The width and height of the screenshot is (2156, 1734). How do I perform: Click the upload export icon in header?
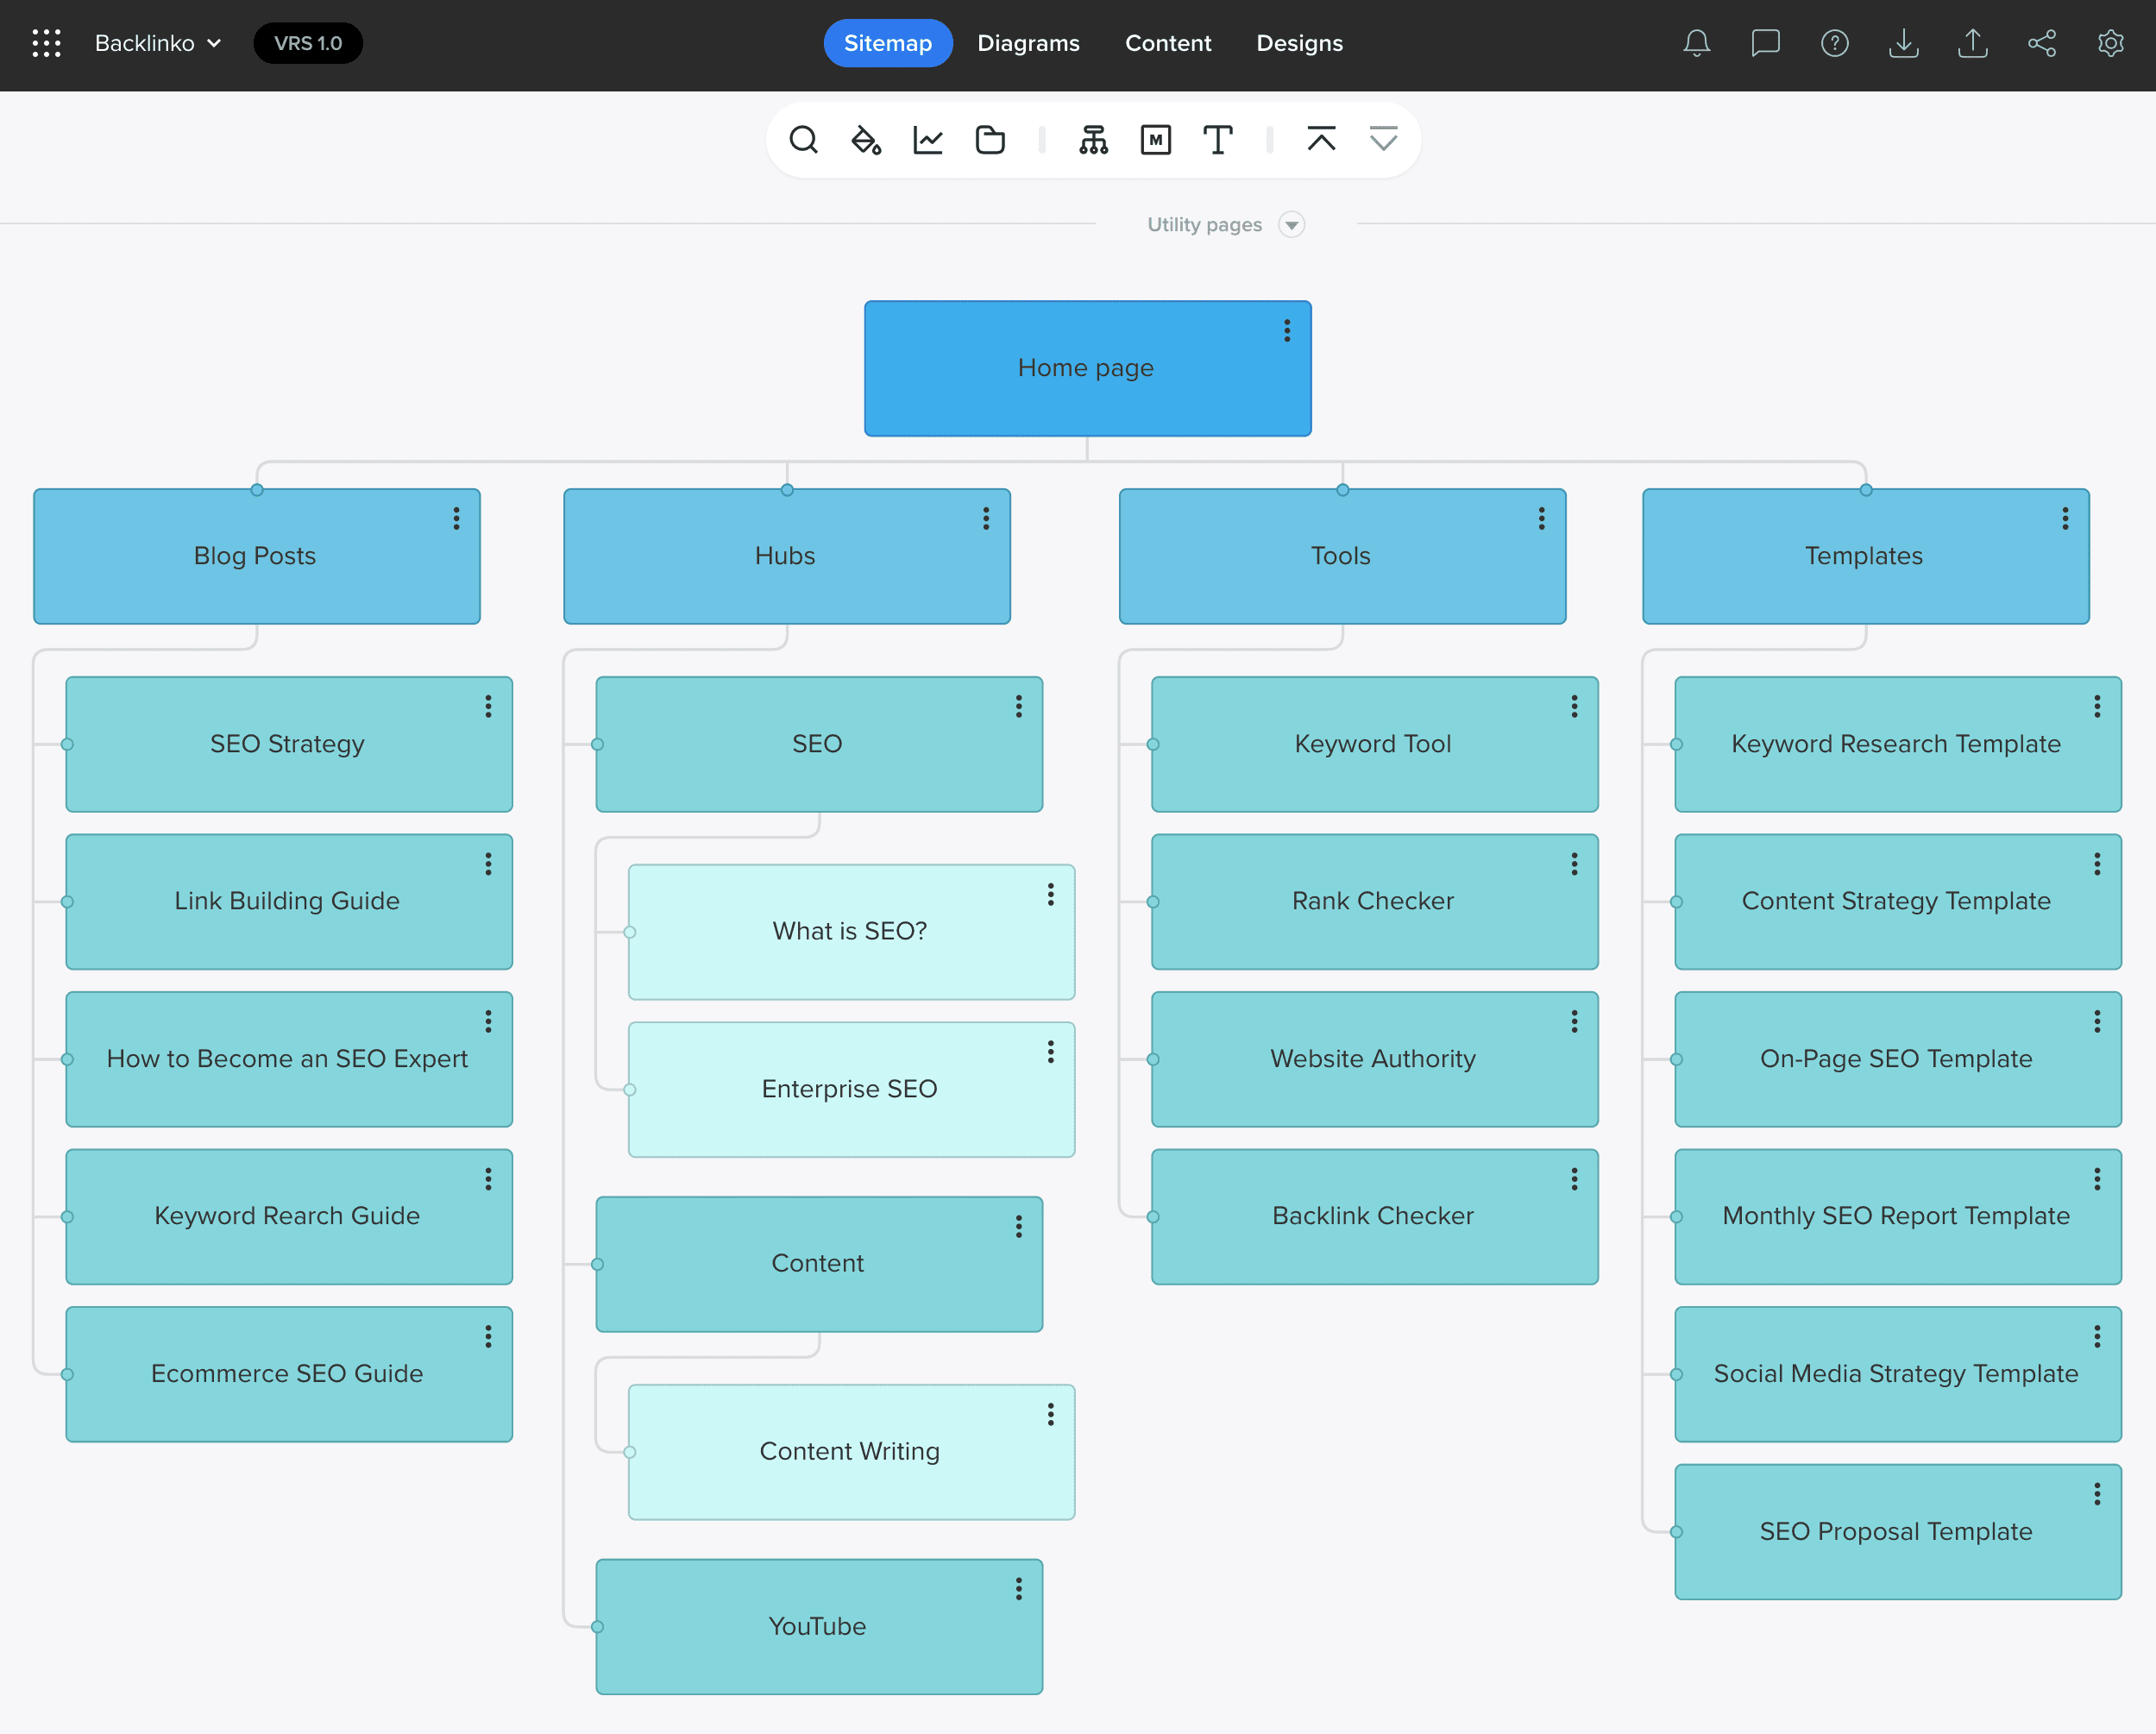click(x=1972, y=43)
